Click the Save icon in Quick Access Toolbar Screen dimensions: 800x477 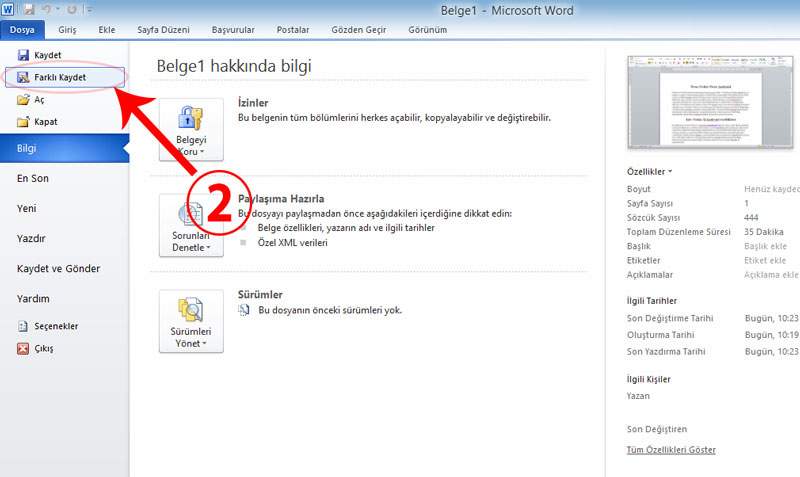pos(29,9)
